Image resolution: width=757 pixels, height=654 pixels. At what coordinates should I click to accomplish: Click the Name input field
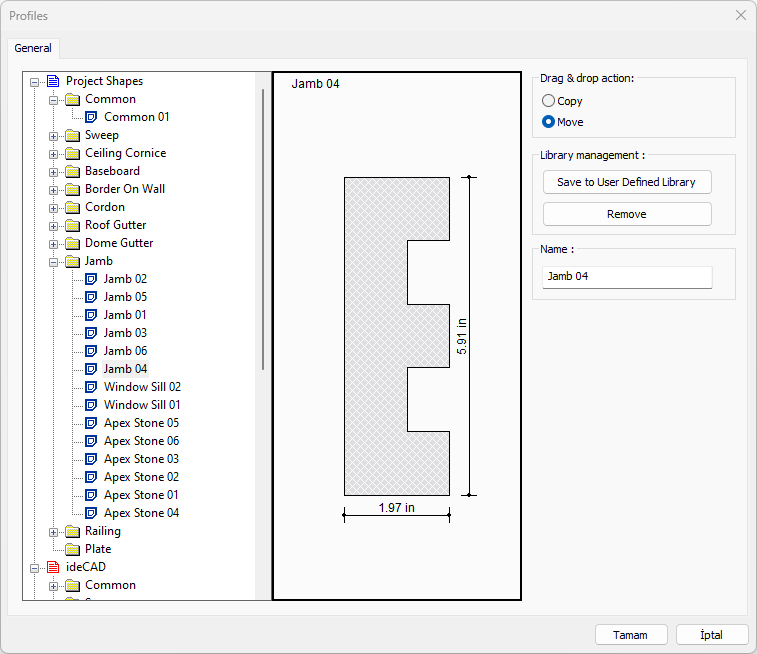click(626, 276)
